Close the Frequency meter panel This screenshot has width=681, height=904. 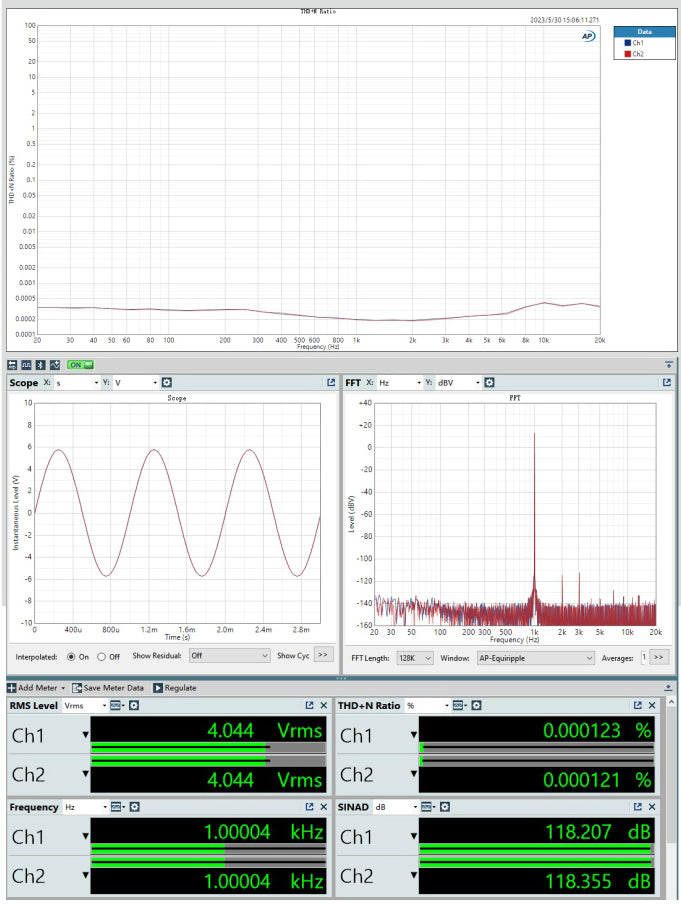pyautogui.click(x=323, y=807)
